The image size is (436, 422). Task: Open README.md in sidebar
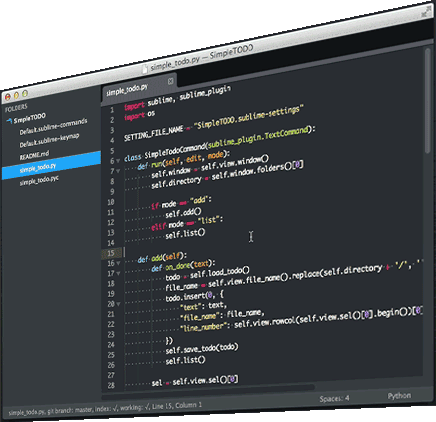pyautogui.click(x=34, y=155)
